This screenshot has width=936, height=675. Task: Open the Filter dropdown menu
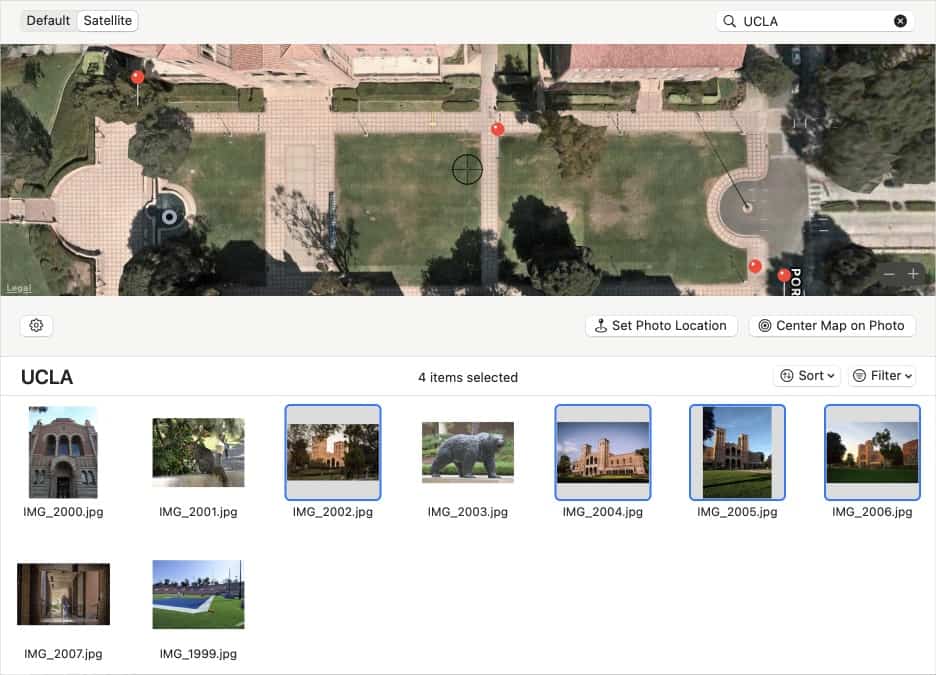tap(882, 376)
